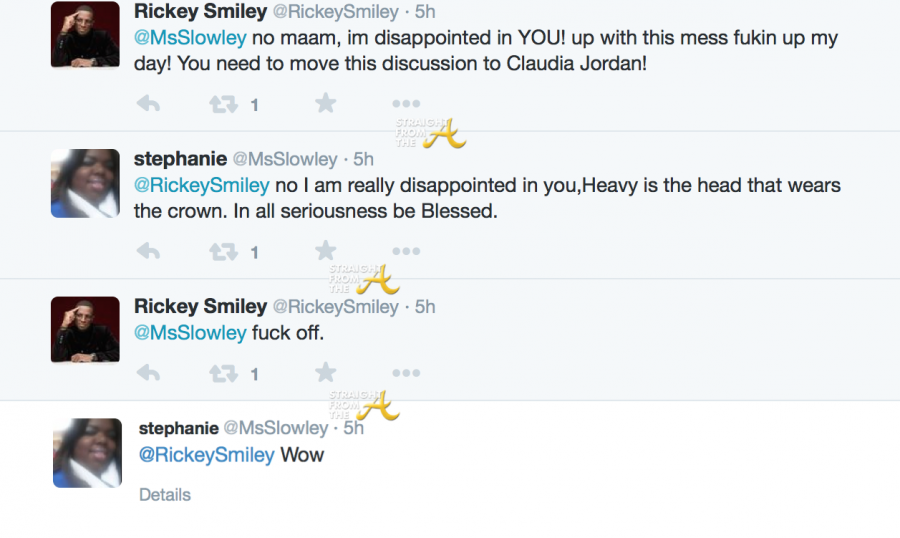Viewport: 900px width, 538px height.
Task: Favorite Rickey's short two-word tweet
Action: (x=325, y=373)
